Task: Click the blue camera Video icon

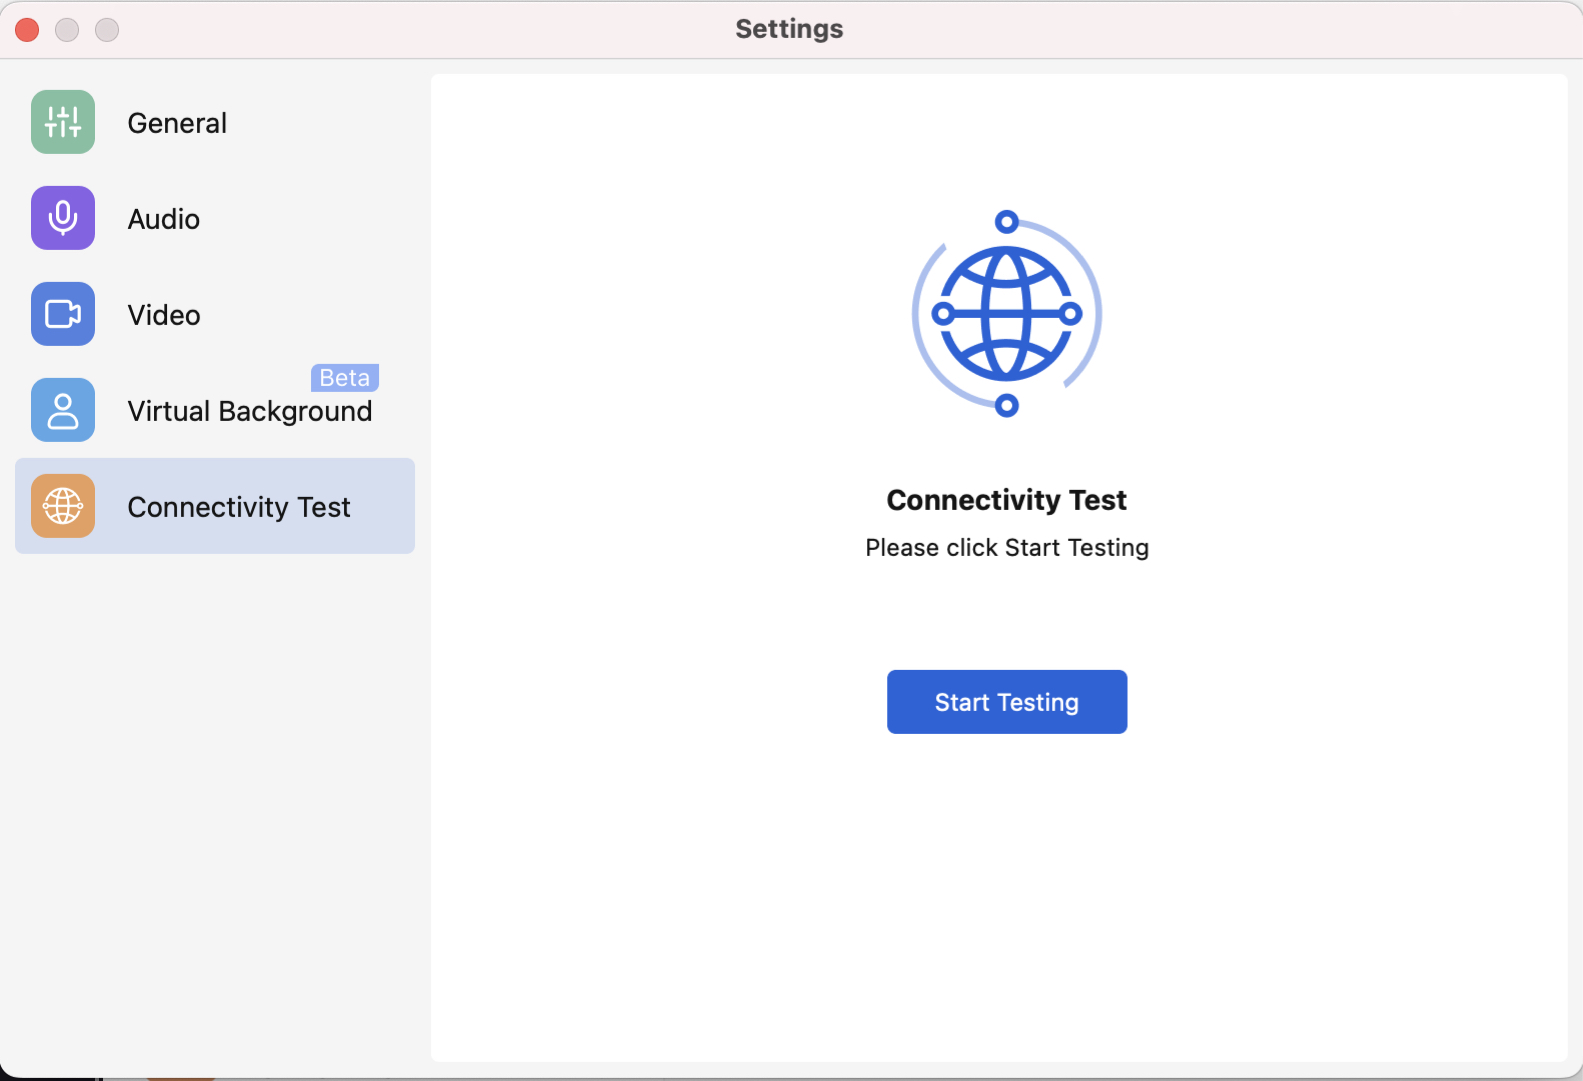Action: tap(63, 314)
